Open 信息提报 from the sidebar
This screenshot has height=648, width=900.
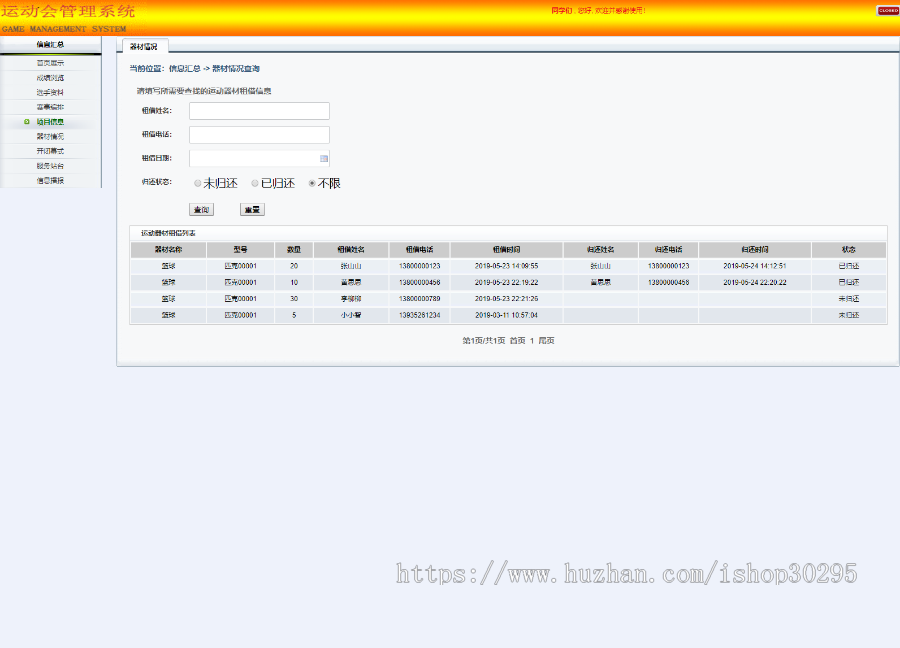[x=52, y=181]
